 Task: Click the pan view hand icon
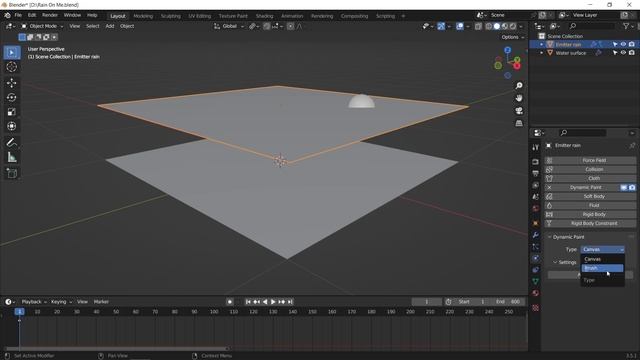(519, 98)
